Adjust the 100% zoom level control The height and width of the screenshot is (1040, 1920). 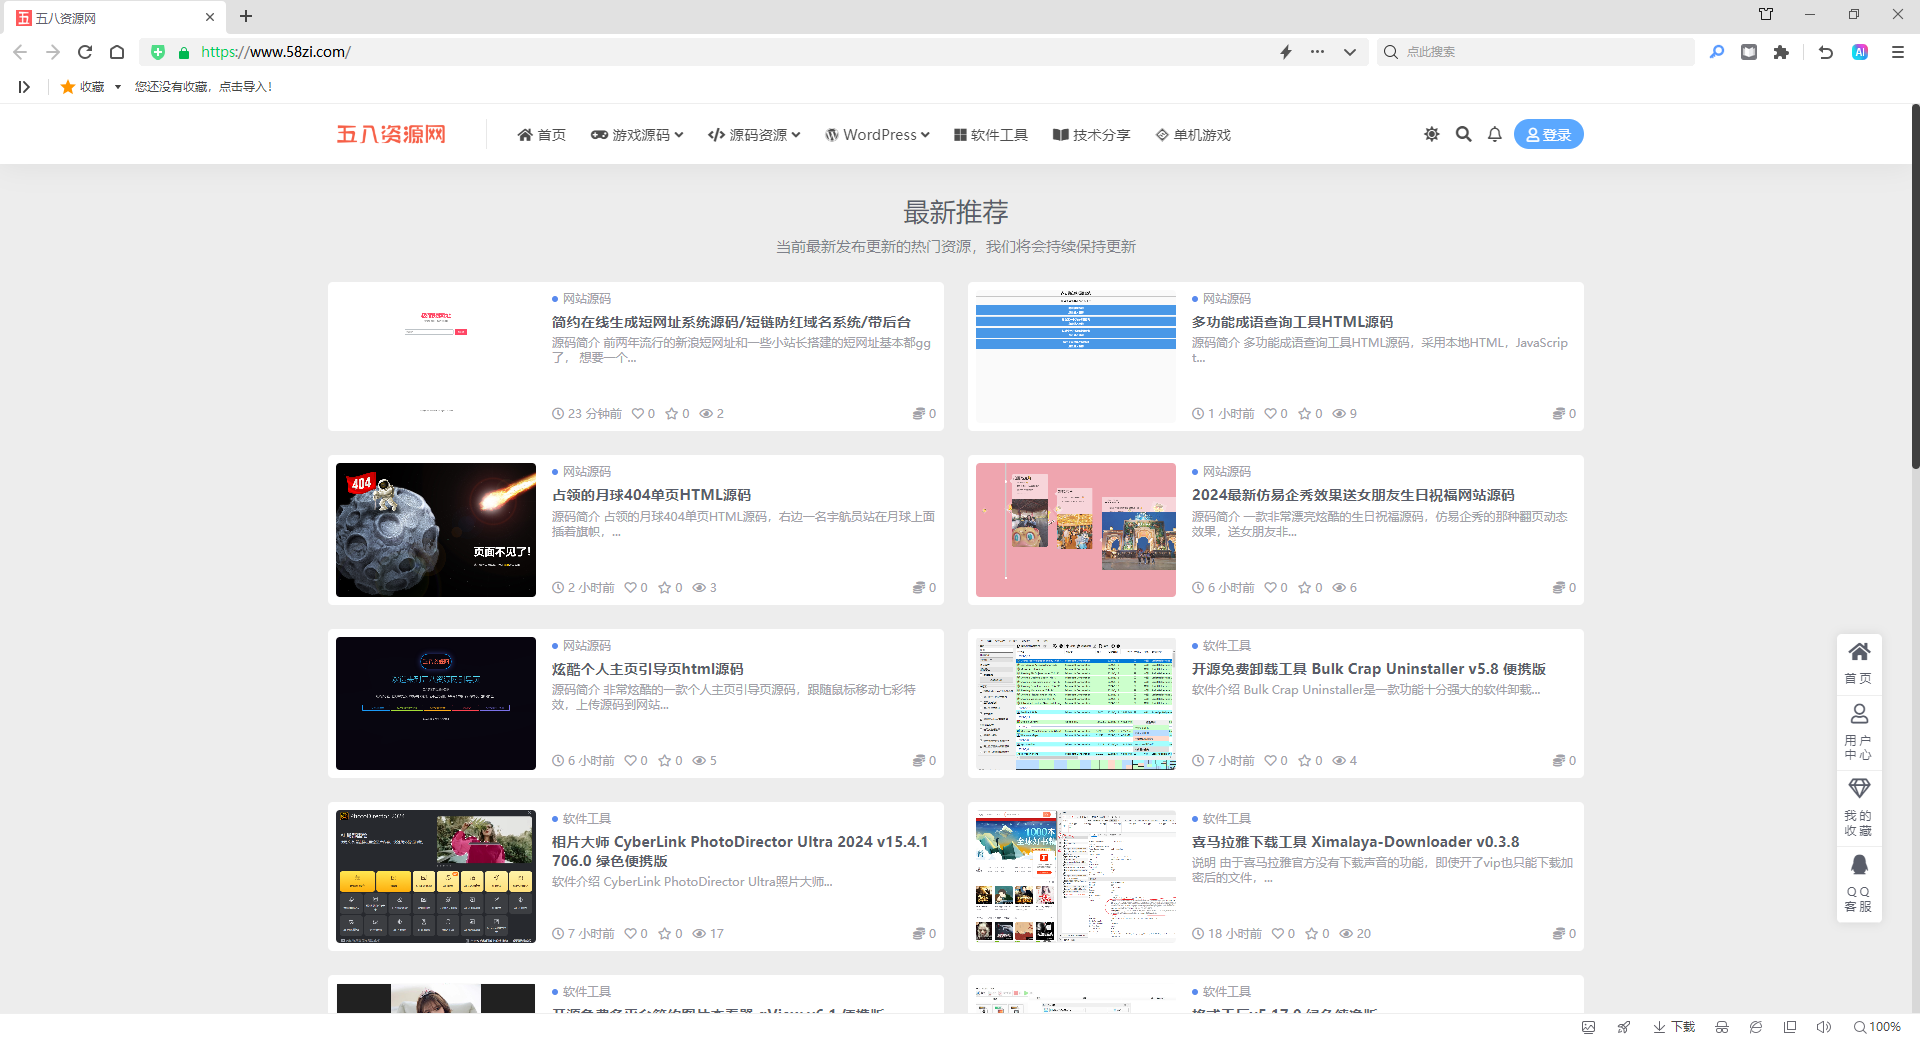pos(1877,1027)
